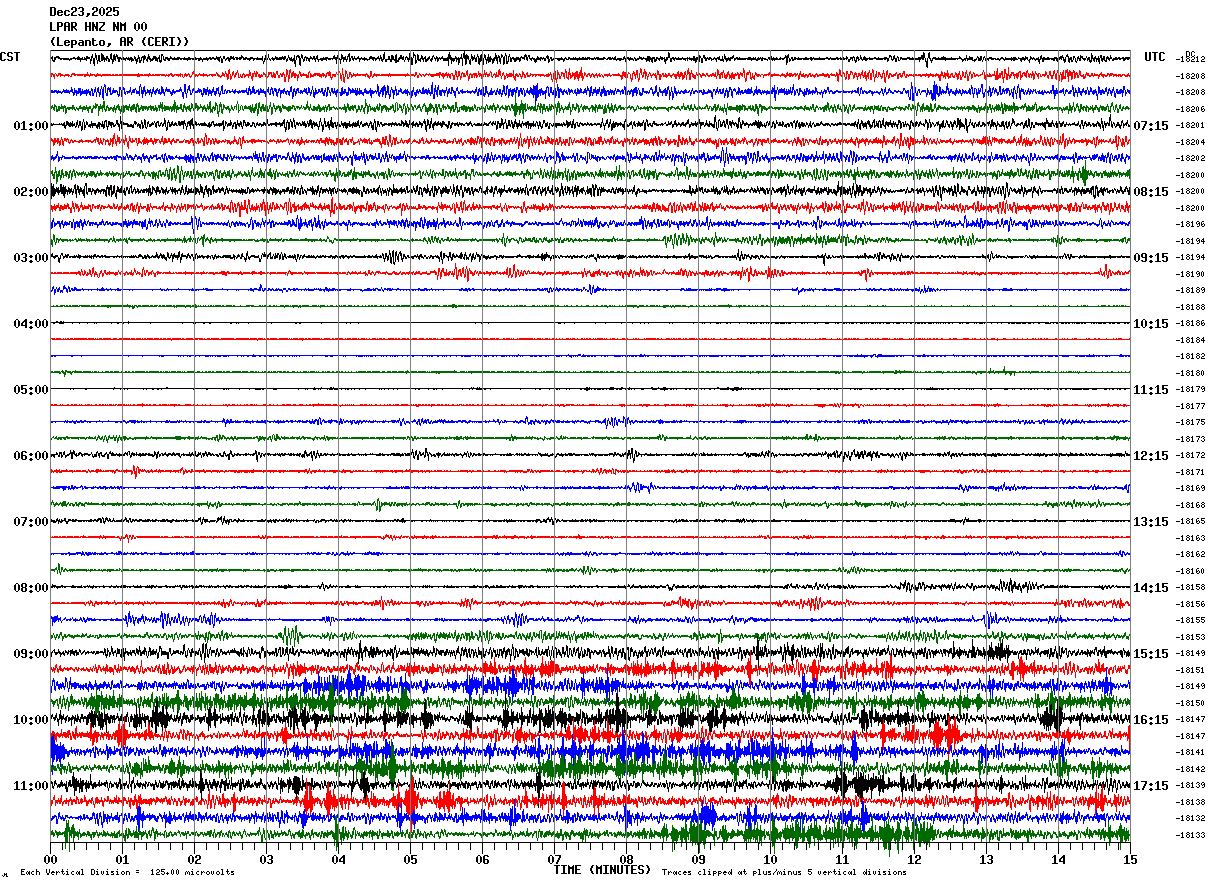Click the Traces clipped at plus/minus note
The height and width of the screenshot is (886, 1210).
pos(784,873)
